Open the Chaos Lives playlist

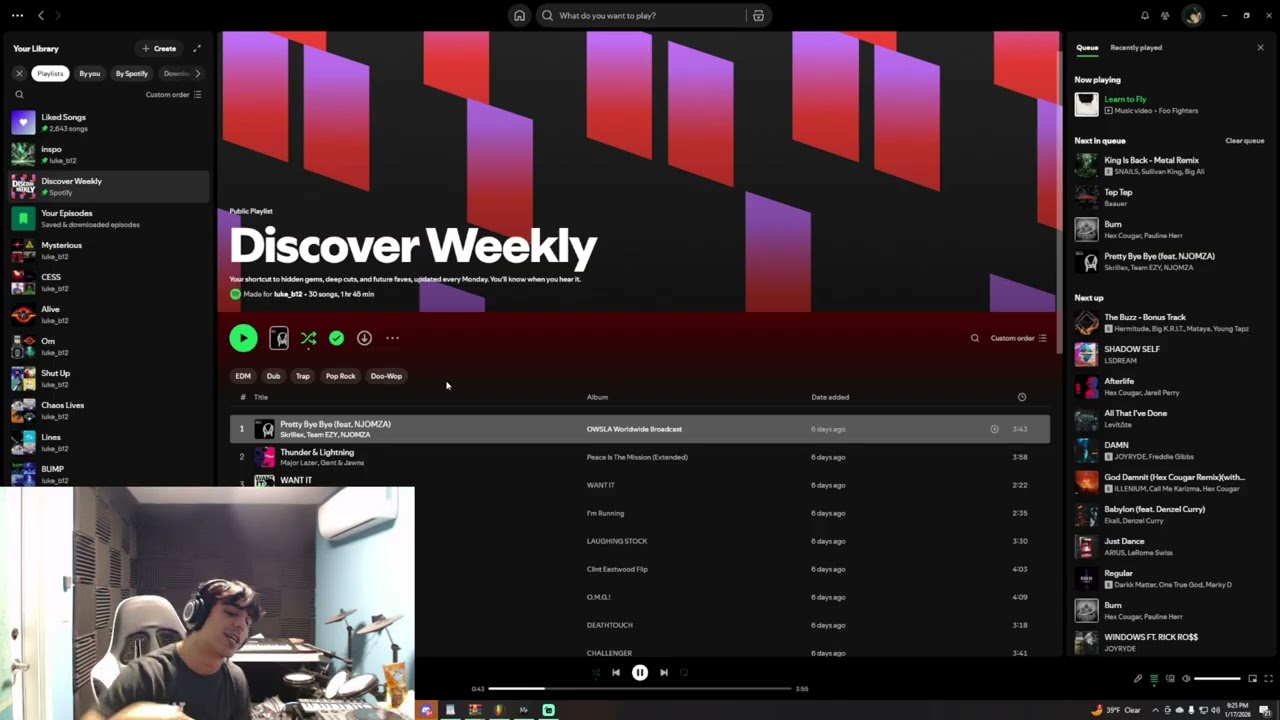(x=108, y=410)
